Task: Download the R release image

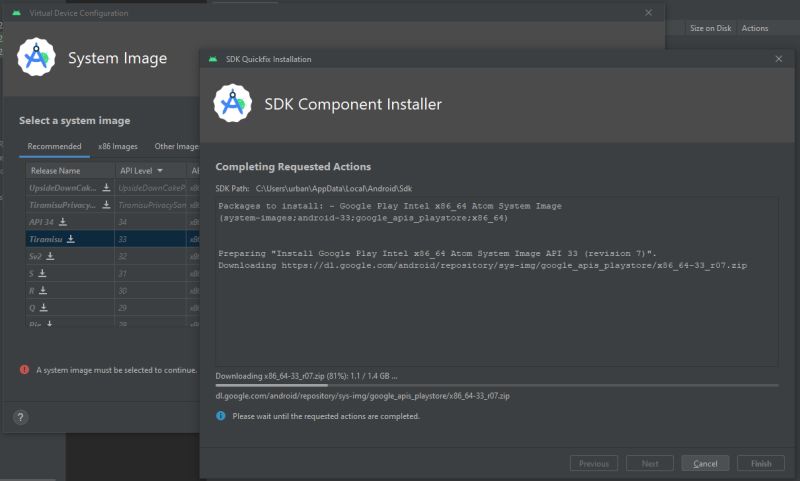Action: tap(43, 290)
